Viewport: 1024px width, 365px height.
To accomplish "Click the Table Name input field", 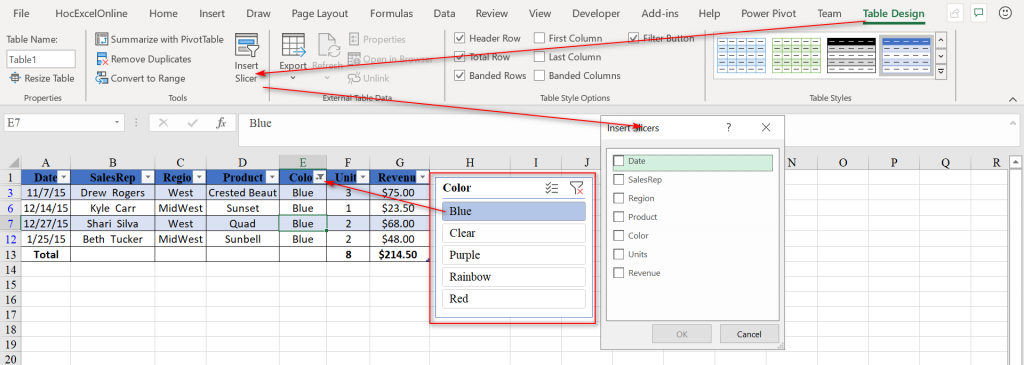I will [41, 59].
